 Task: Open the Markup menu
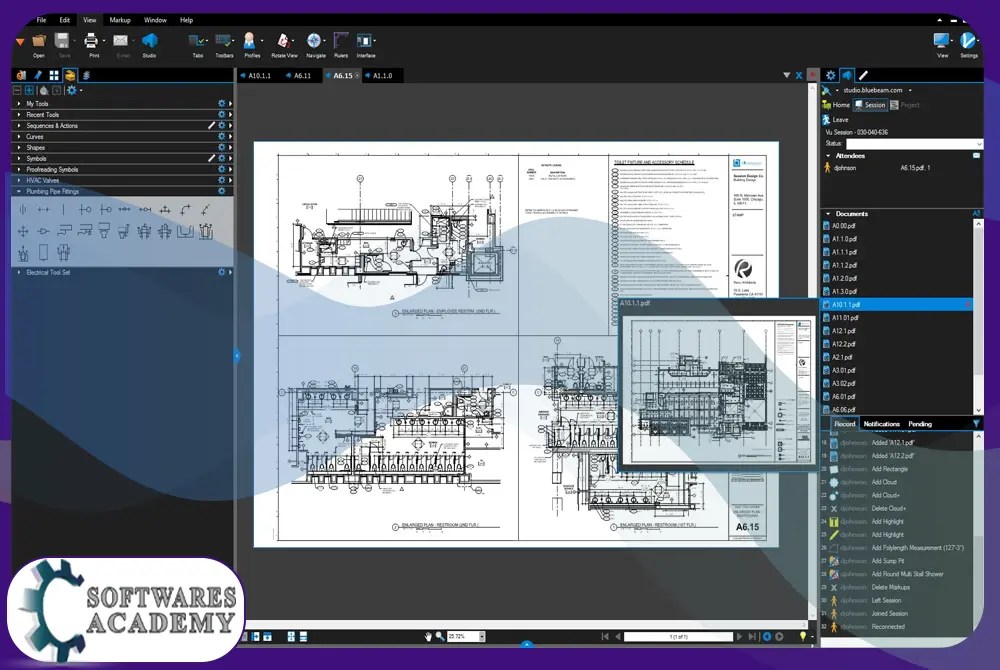click(x=120, y=20)
